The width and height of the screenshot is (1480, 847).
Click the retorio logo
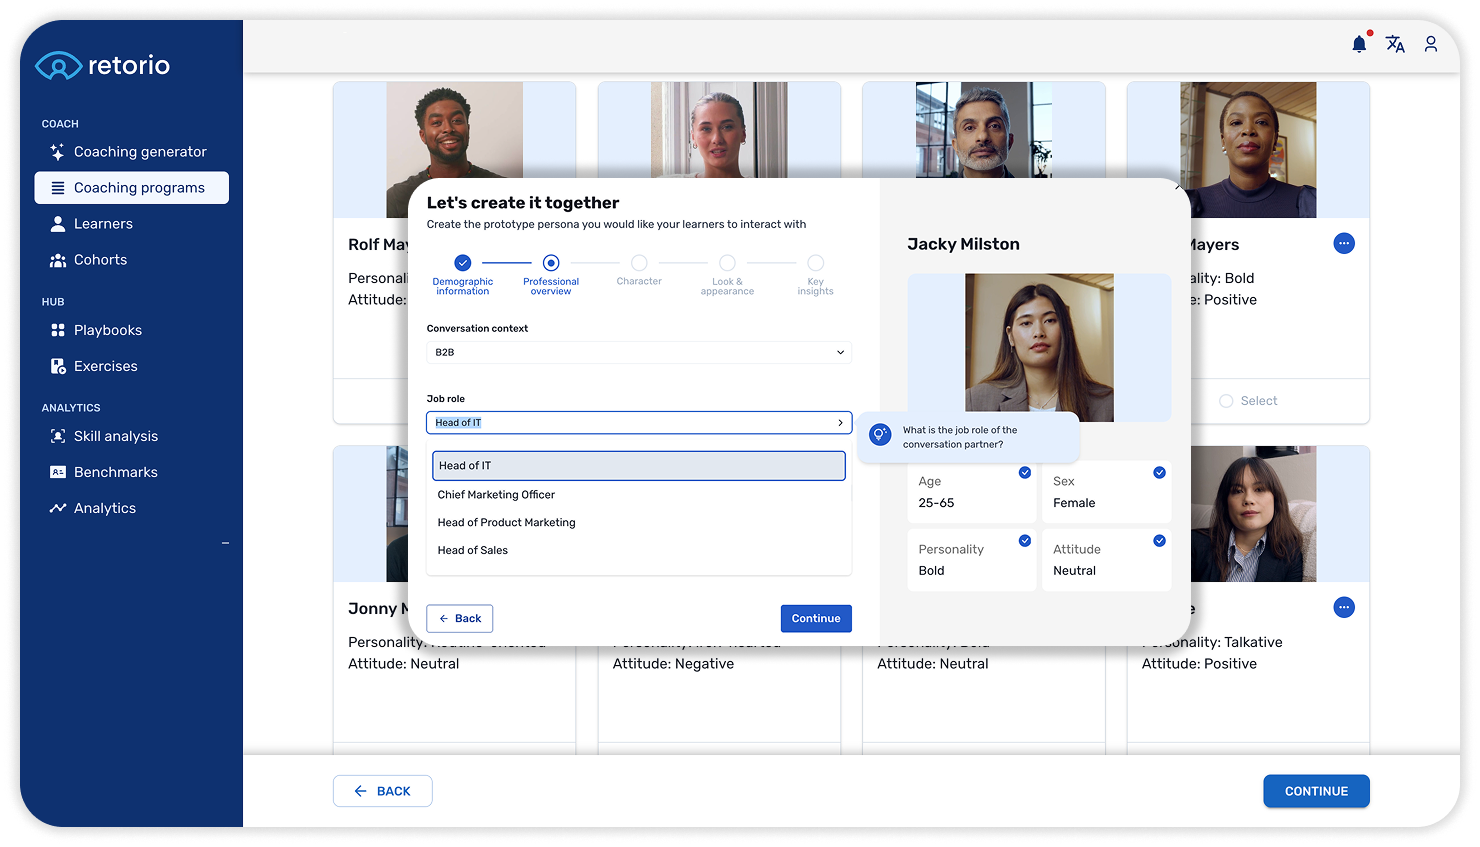pos(103,66)
